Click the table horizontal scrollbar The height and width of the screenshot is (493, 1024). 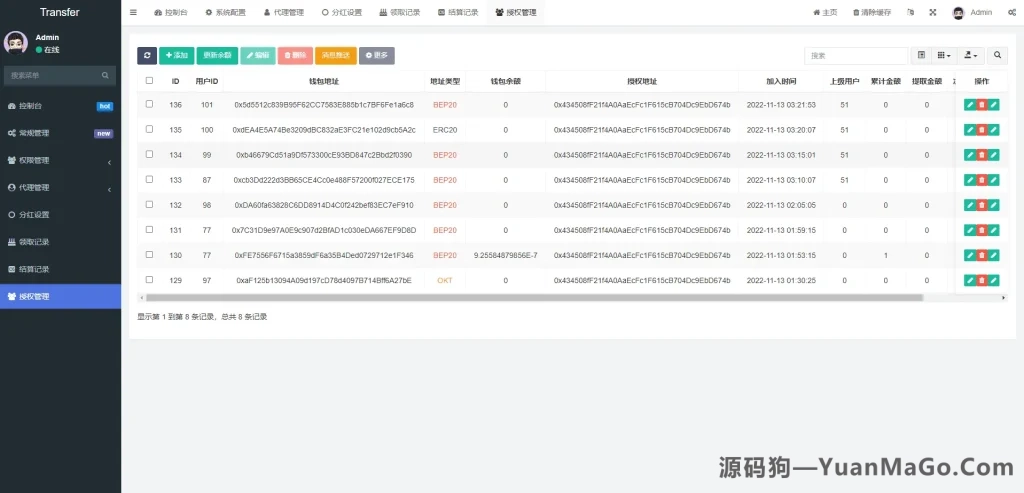534,298
